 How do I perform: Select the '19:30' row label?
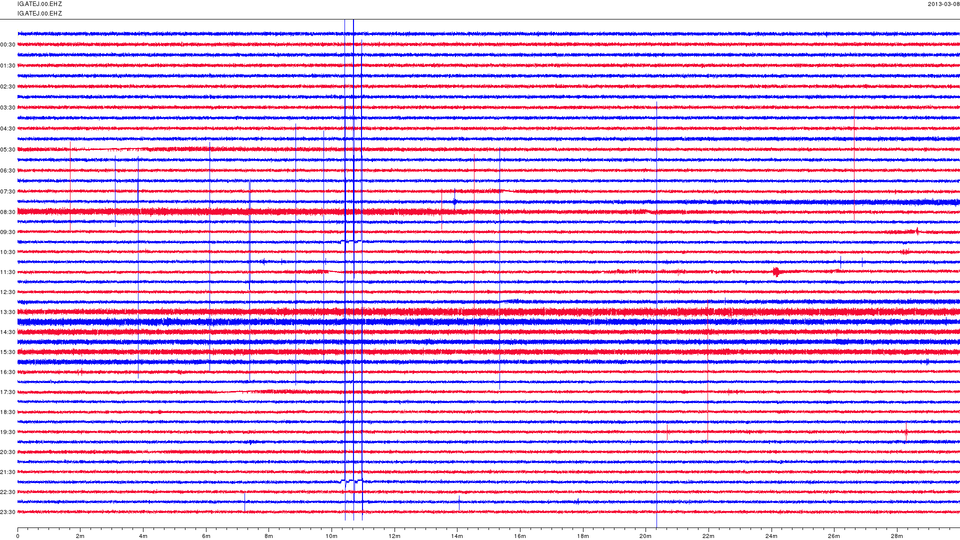[8, 432]
